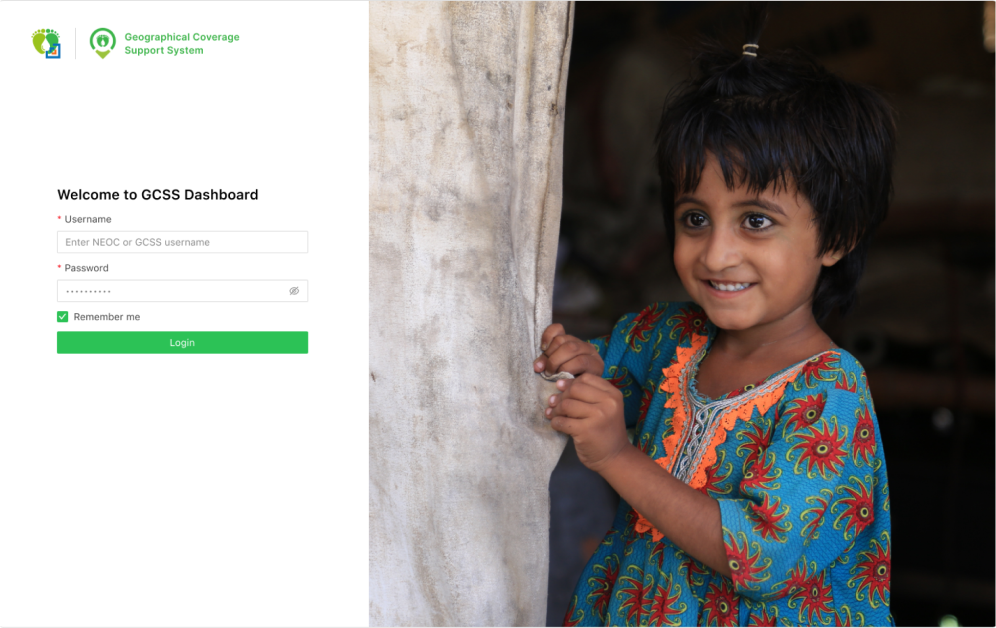Focus the Username input field

pyautogui.click(x=182, y=242)
